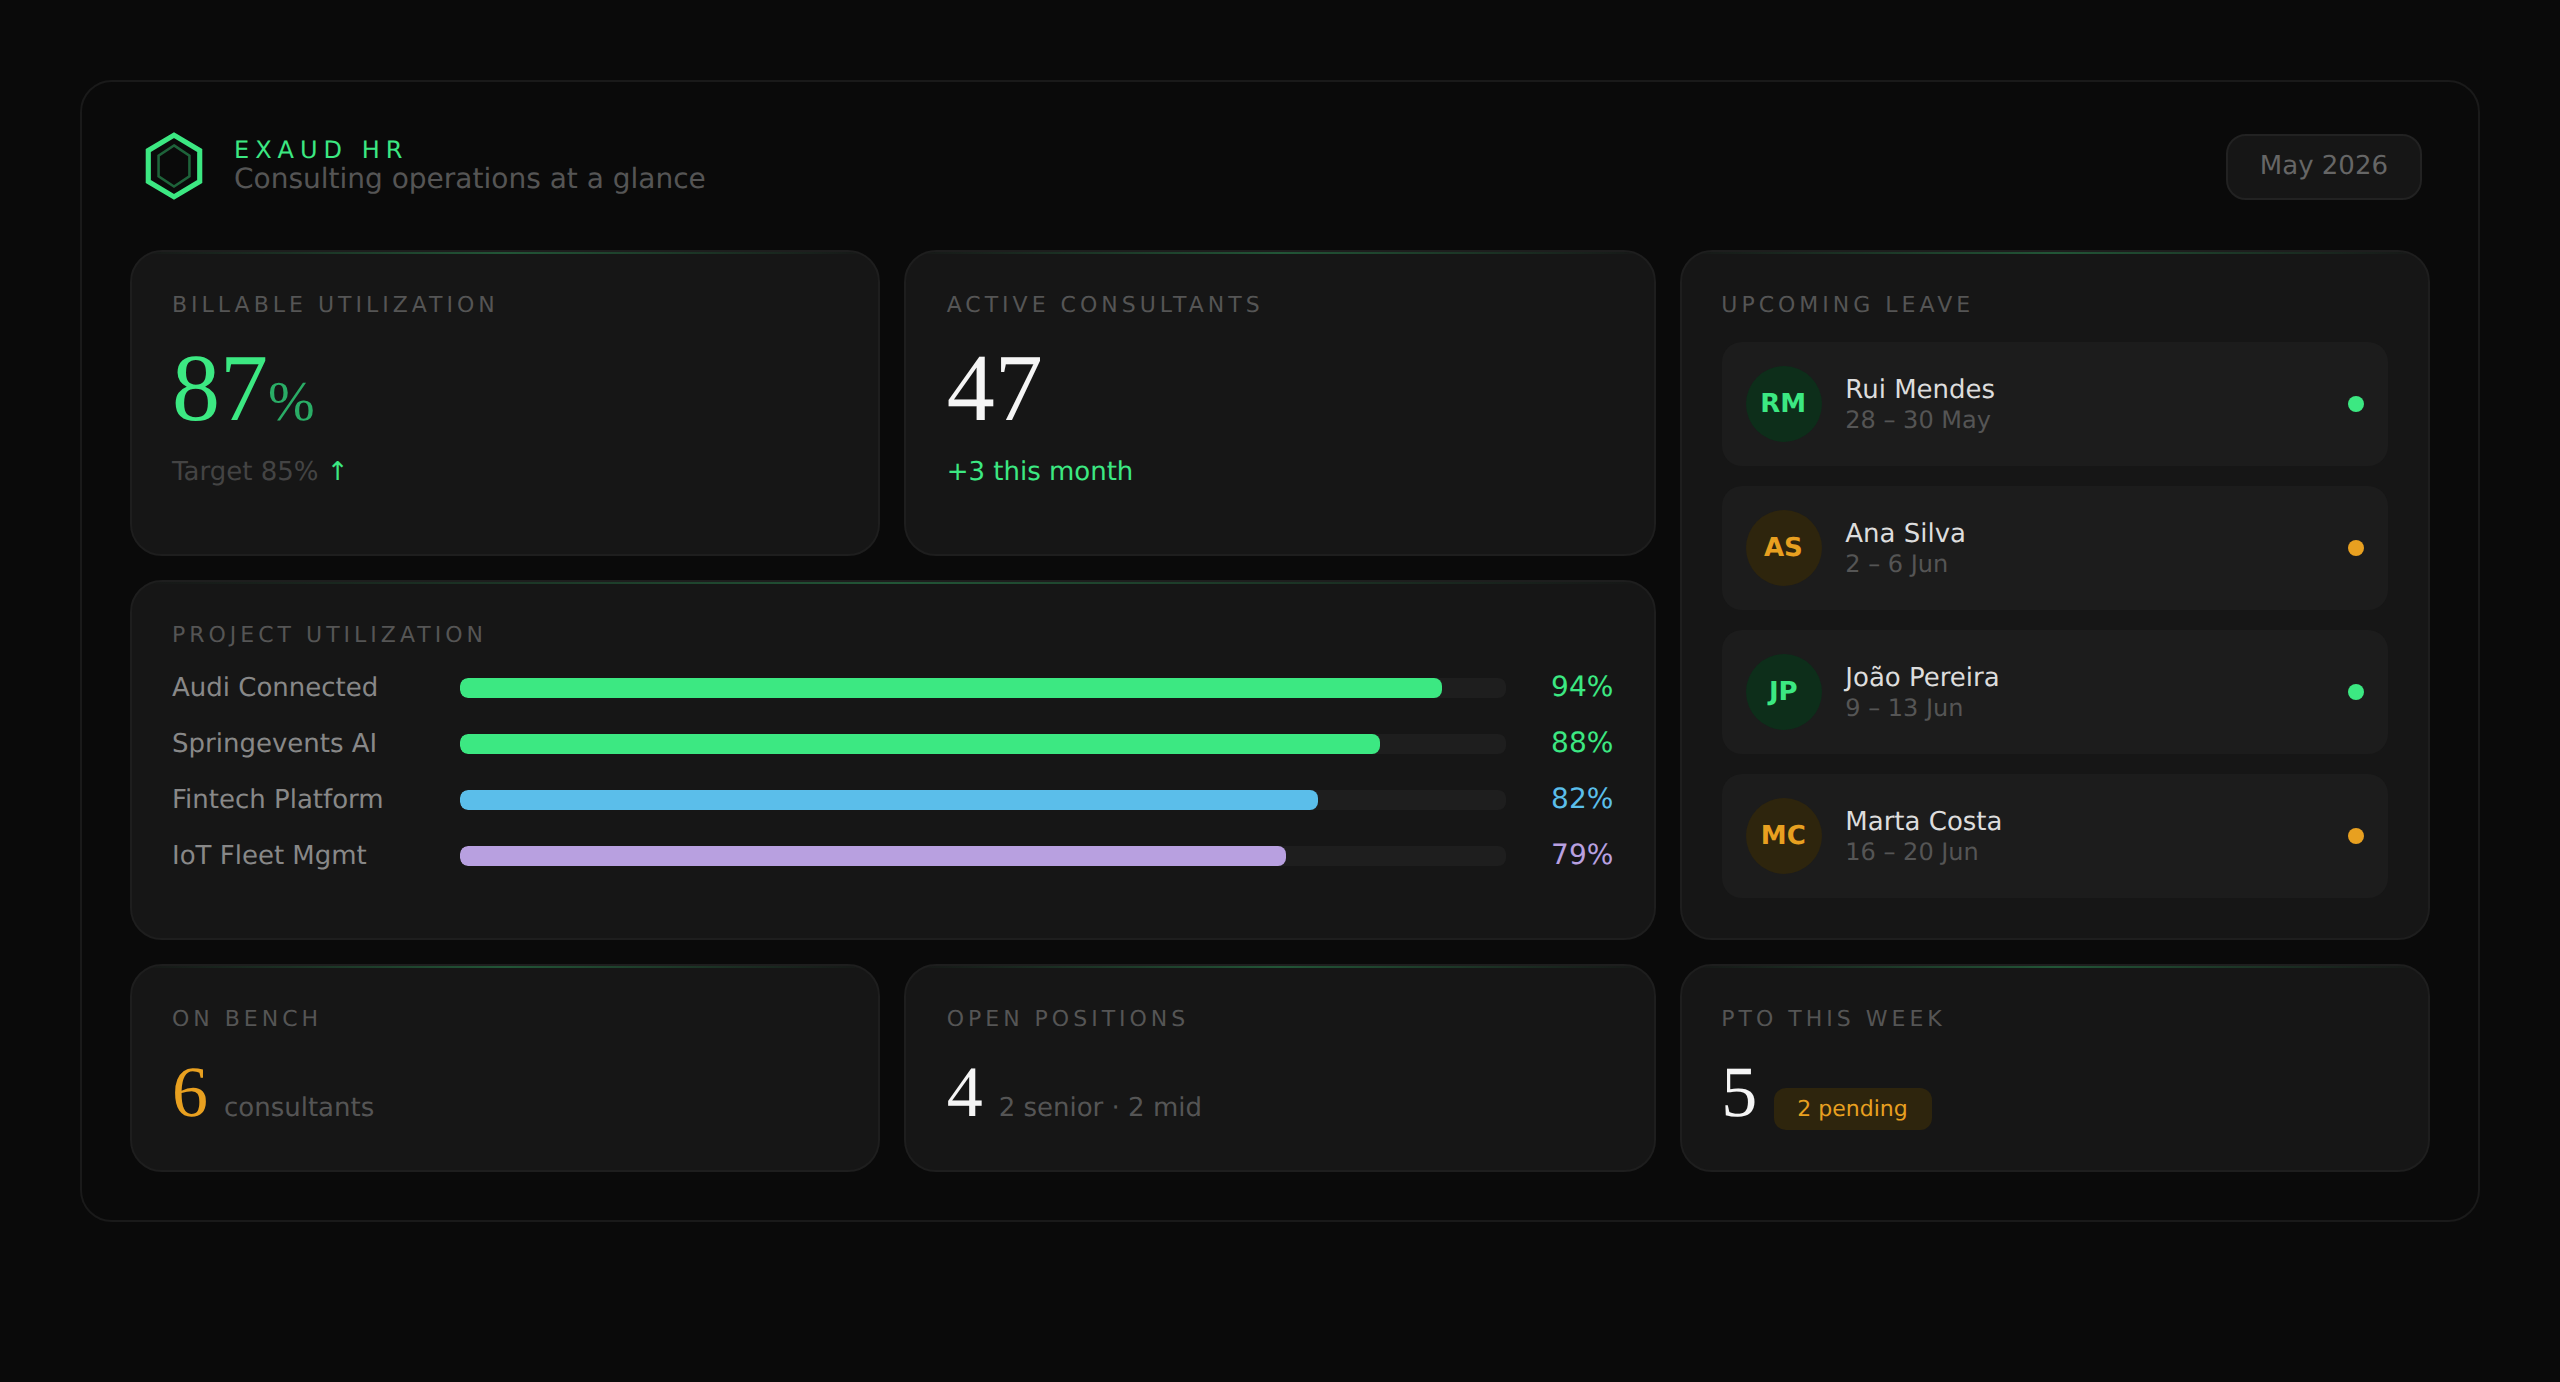Select Marta Costa leave entry name
The image size is (2560, 1382).
pyautogui.click(x=1923, y=821)
